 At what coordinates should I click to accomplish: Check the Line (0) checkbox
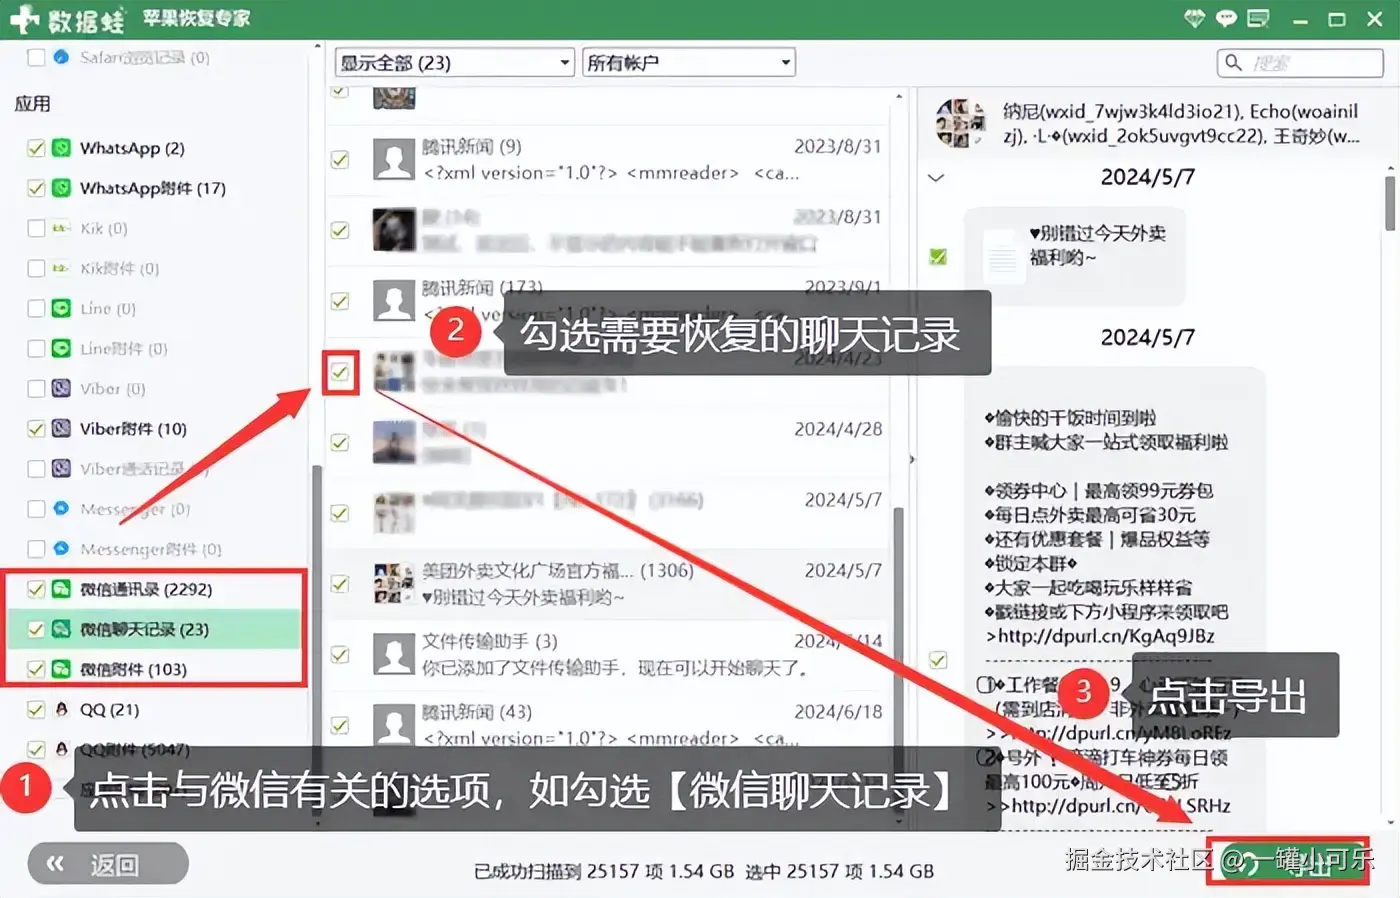36,308
